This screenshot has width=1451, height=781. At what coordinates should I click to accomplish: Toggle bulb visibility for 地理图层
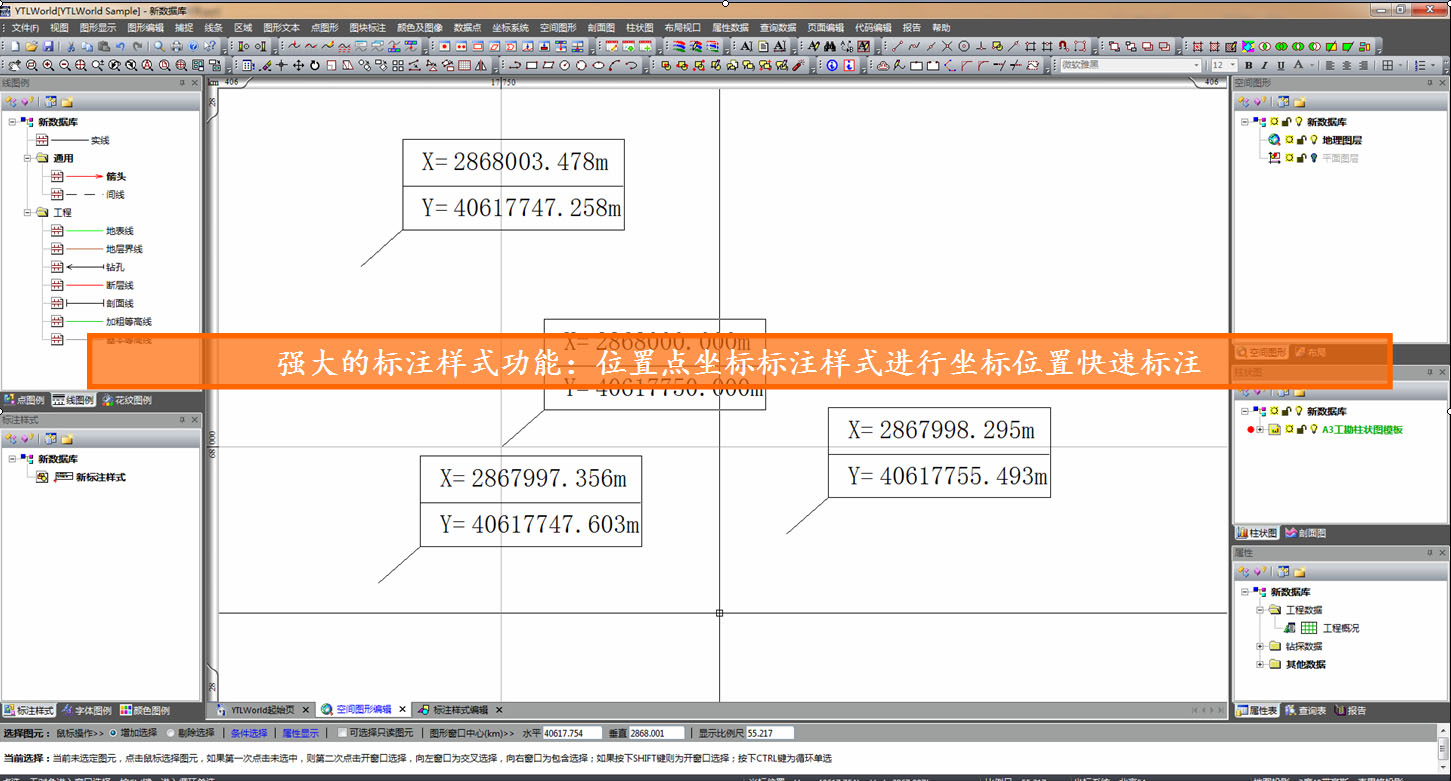tap(1314, 140)
